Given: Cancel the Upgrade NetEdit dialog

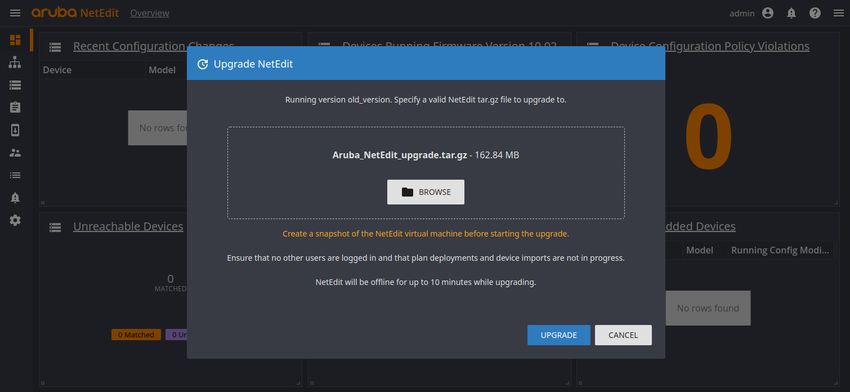Looking at the screenshot, I should (x=623, y=335).
